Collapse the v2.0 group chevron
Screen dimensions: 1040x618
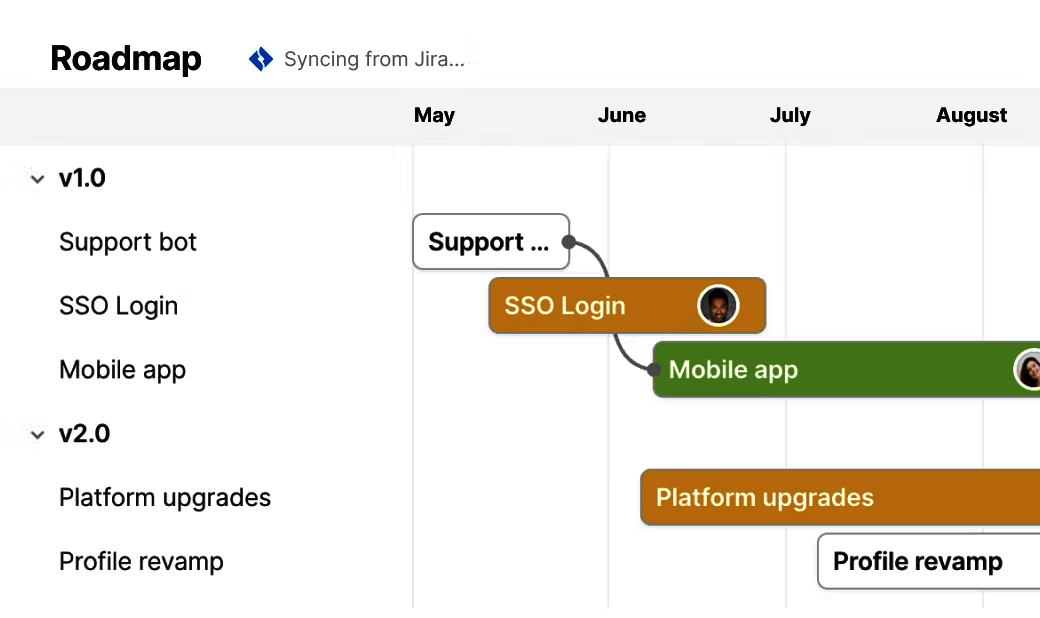tap(38, 435)
